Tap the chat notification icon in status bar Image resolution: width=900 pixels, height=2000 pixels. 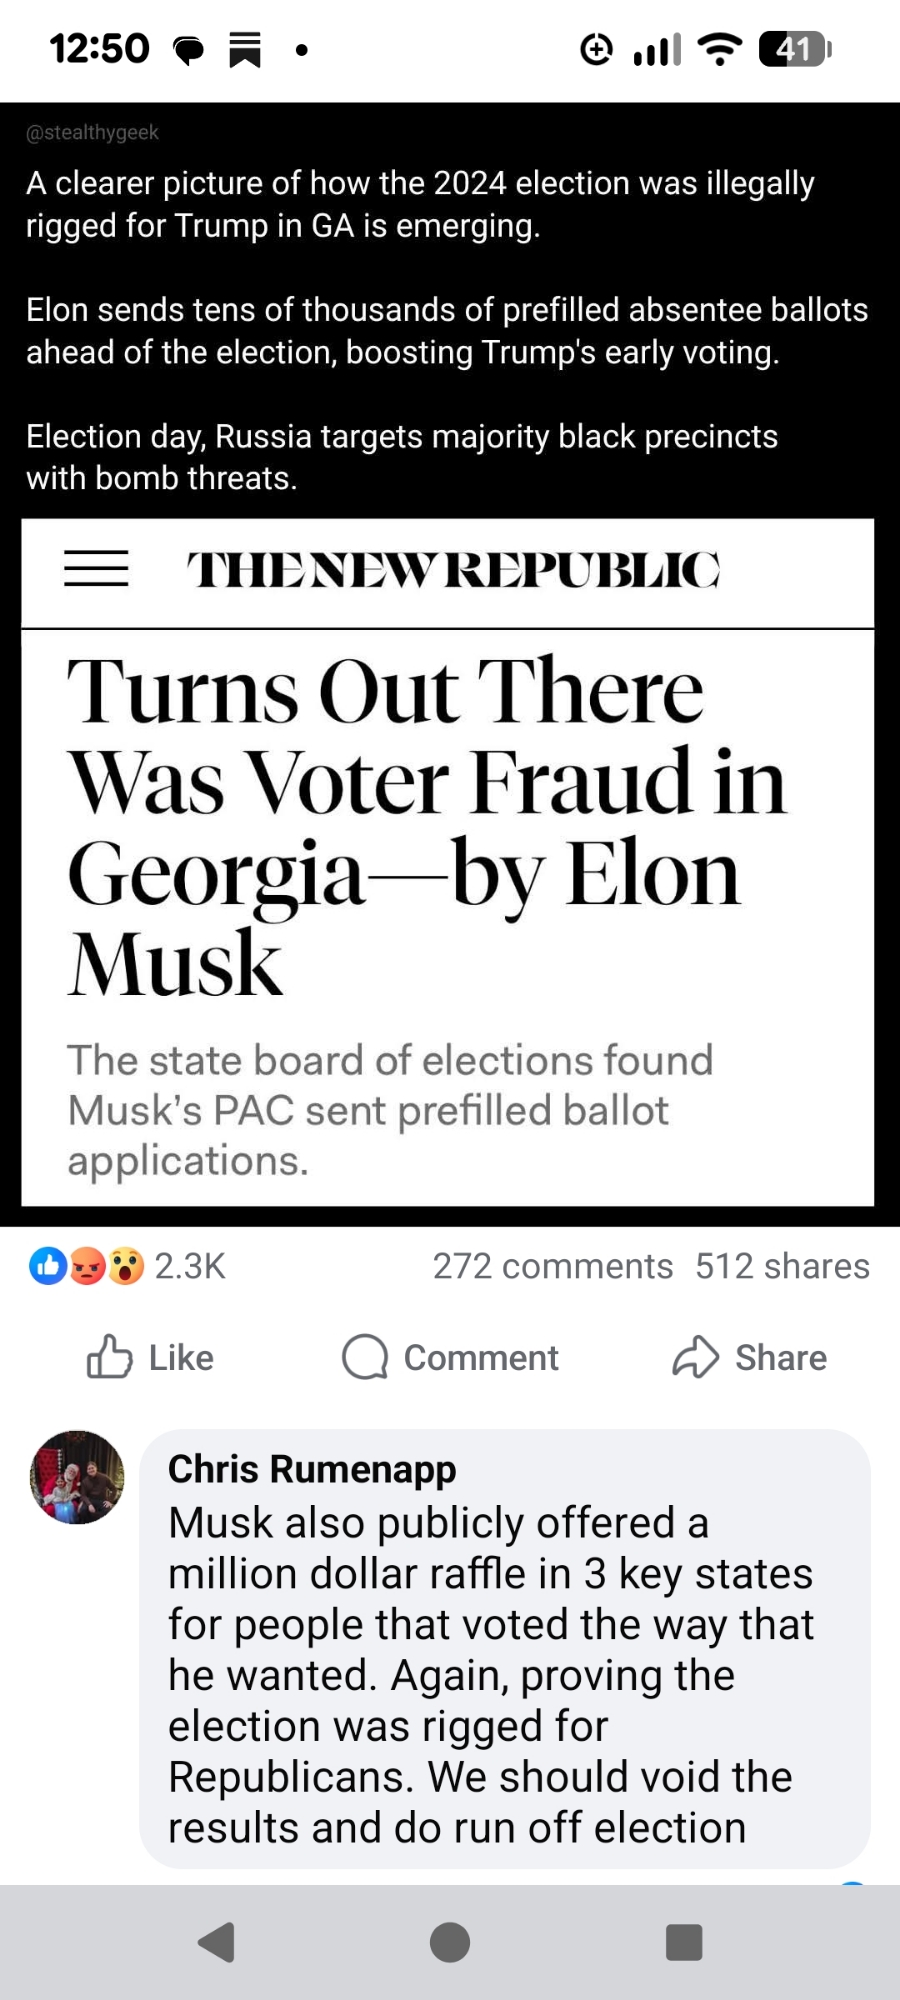click(188, 49)
